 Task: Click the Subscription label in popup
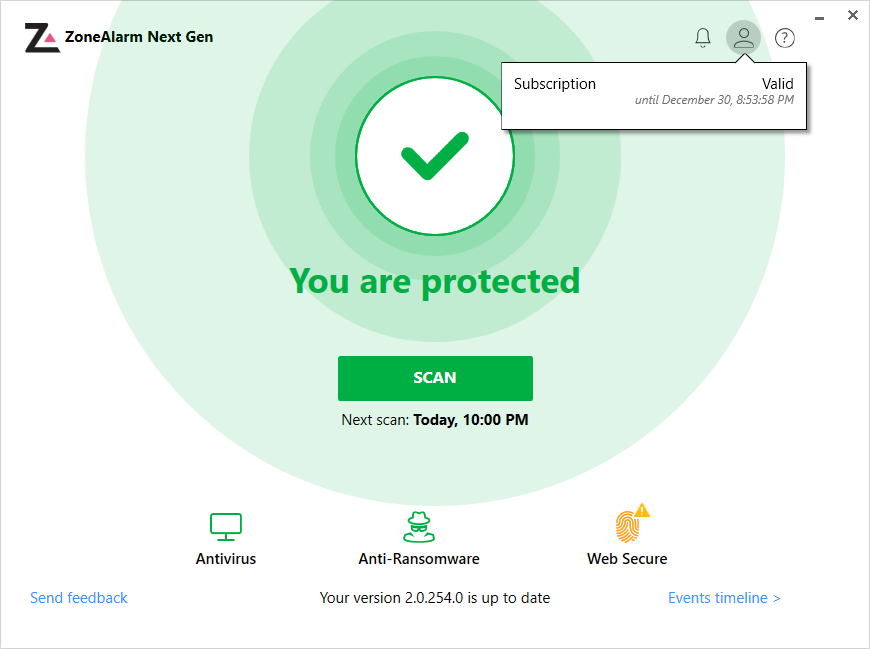click(555, 84)
